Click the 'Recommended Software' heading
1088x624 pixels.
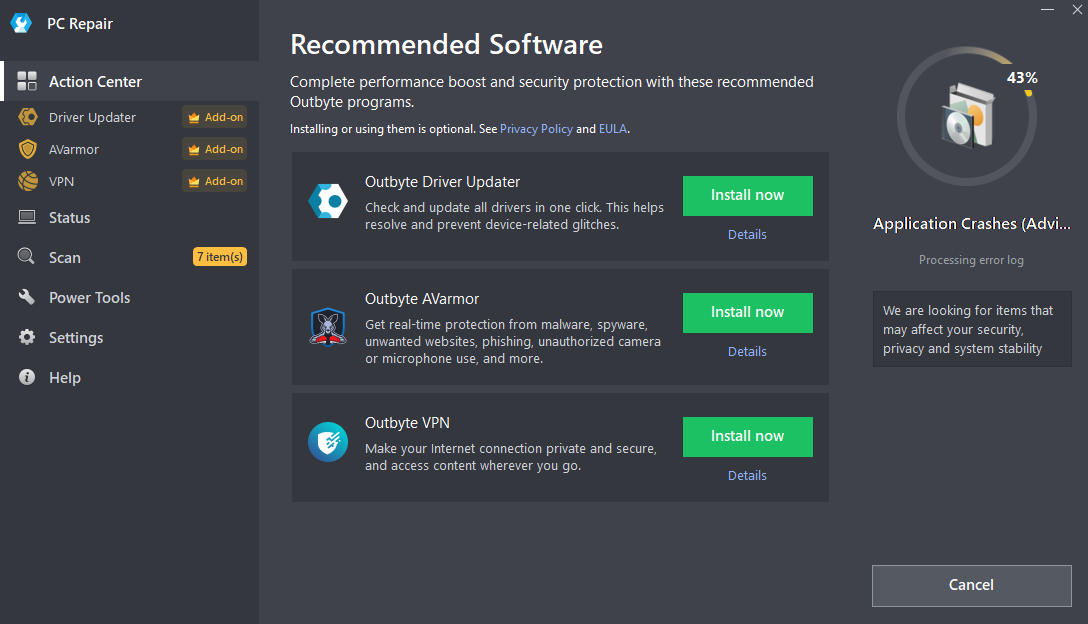click(446, 44)
